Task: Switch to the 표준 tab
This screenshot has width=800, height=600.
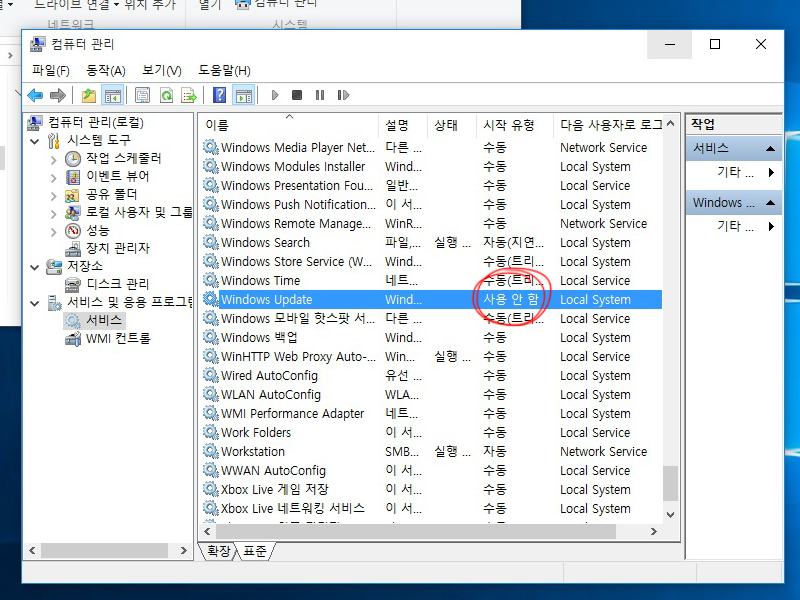Action: (255, 552)
